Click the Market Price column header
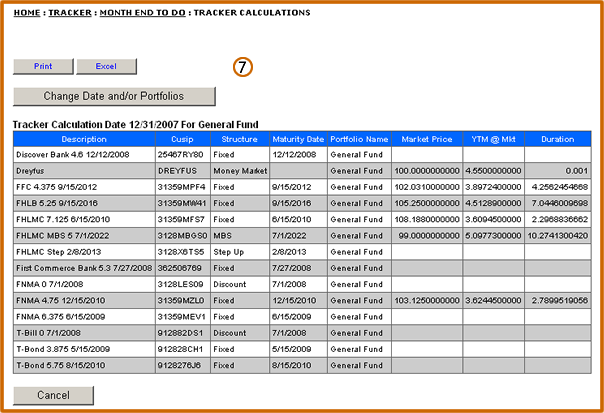The height and width of the screenshot is (413, 604). 427,139
